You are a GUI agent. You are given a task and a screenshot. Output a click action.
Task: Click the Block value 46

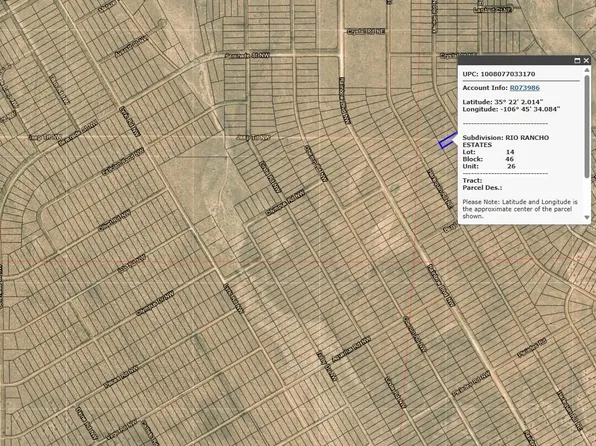510,159
